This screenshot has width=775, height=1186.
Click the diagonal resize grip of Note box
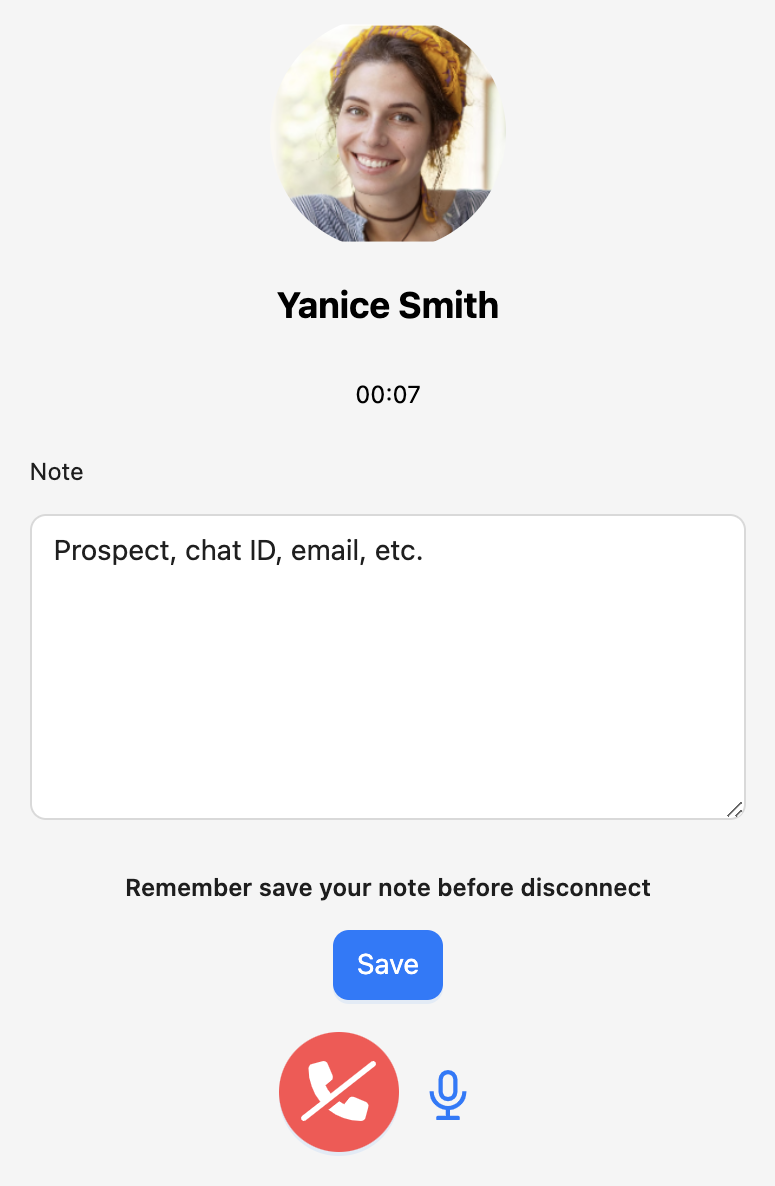tap(734, 809)
